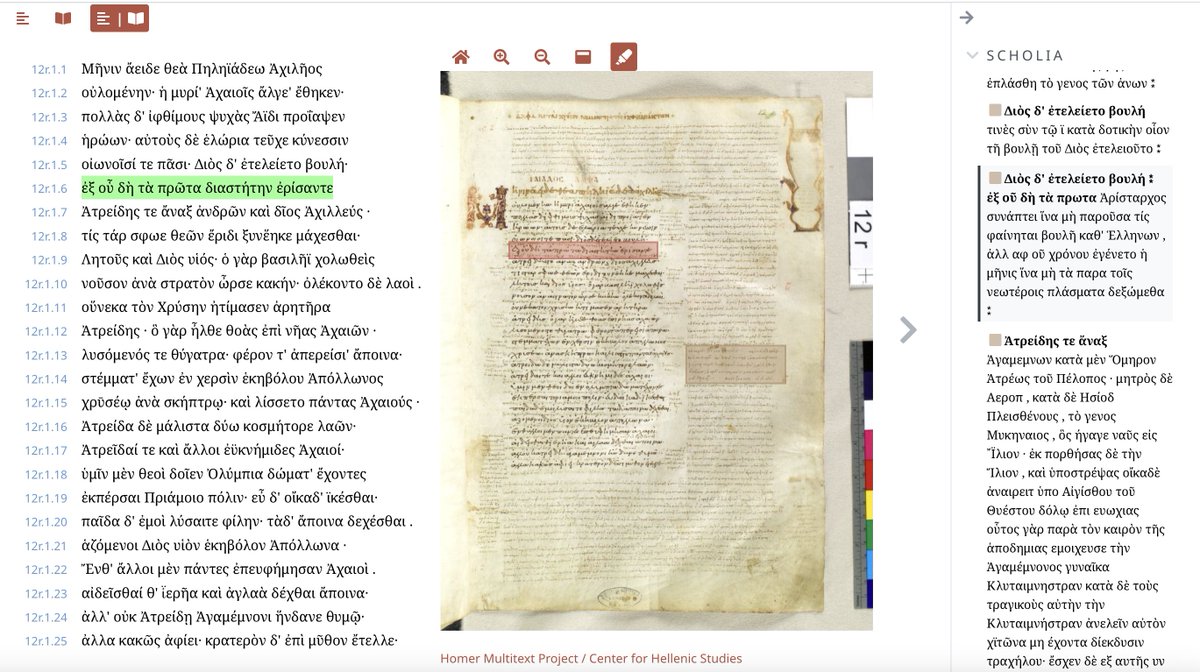1200x672 pixels.
Task: Select line starting πολλὰς δ' ἰφθίμους
Action: point(213,117)
